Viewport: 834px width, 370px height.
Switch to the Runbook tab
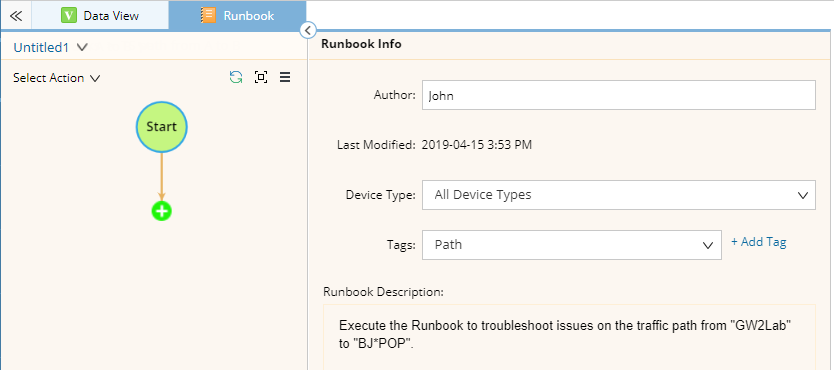[237, 15]
